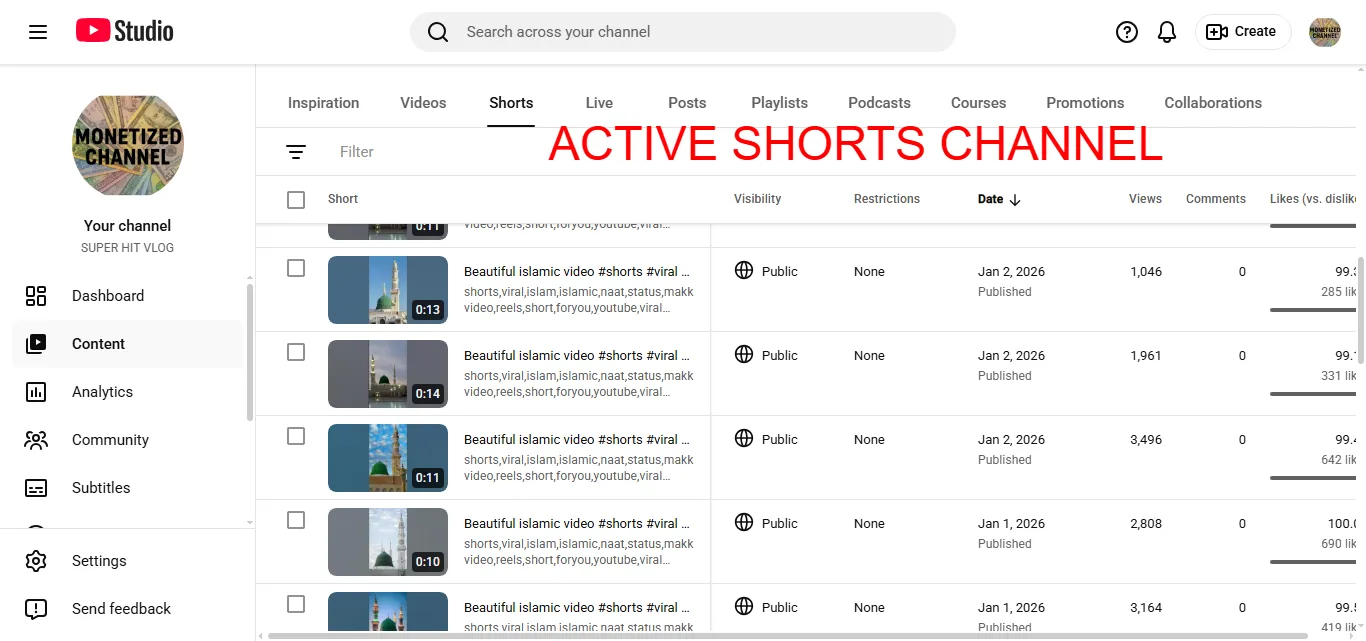Click the title of the 1,046 views short
The width and height of the screenshot is (1366, 641).
[x=577, y=272]
